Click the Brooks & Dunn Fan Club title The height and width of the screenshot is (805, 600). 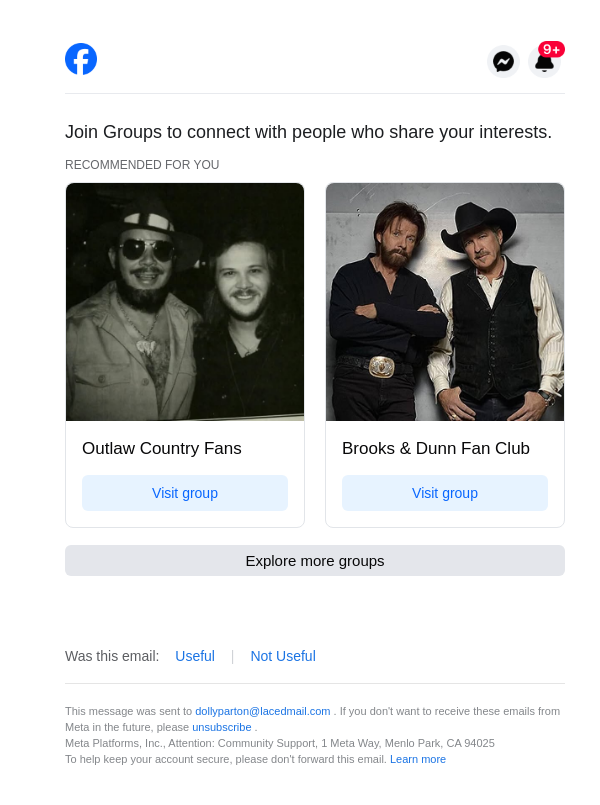(x=436, y=448)
